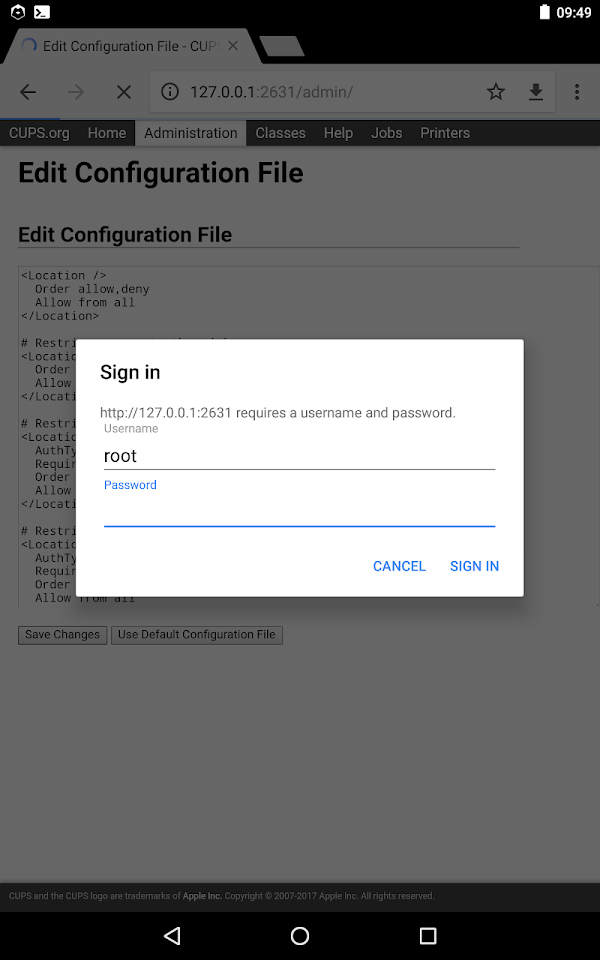The height and width of the screenshot is (960, 600).
Task: Open Chrome three-dot overflow menu
Action: [577, 92]
